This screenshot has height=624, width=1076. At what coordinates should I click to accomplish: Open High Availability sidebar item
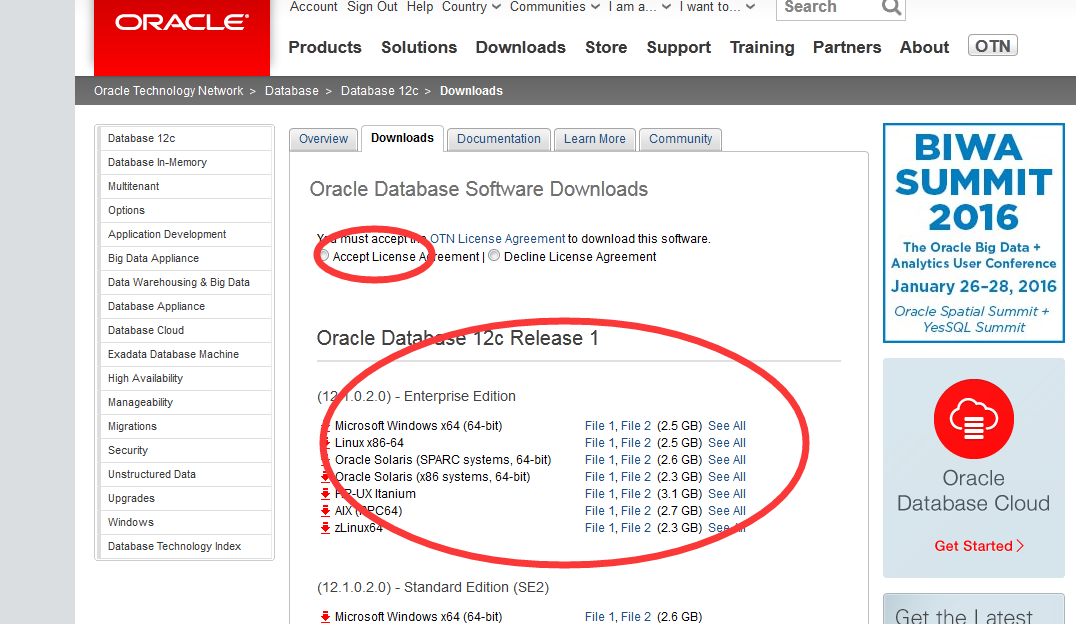pos(185,378)
